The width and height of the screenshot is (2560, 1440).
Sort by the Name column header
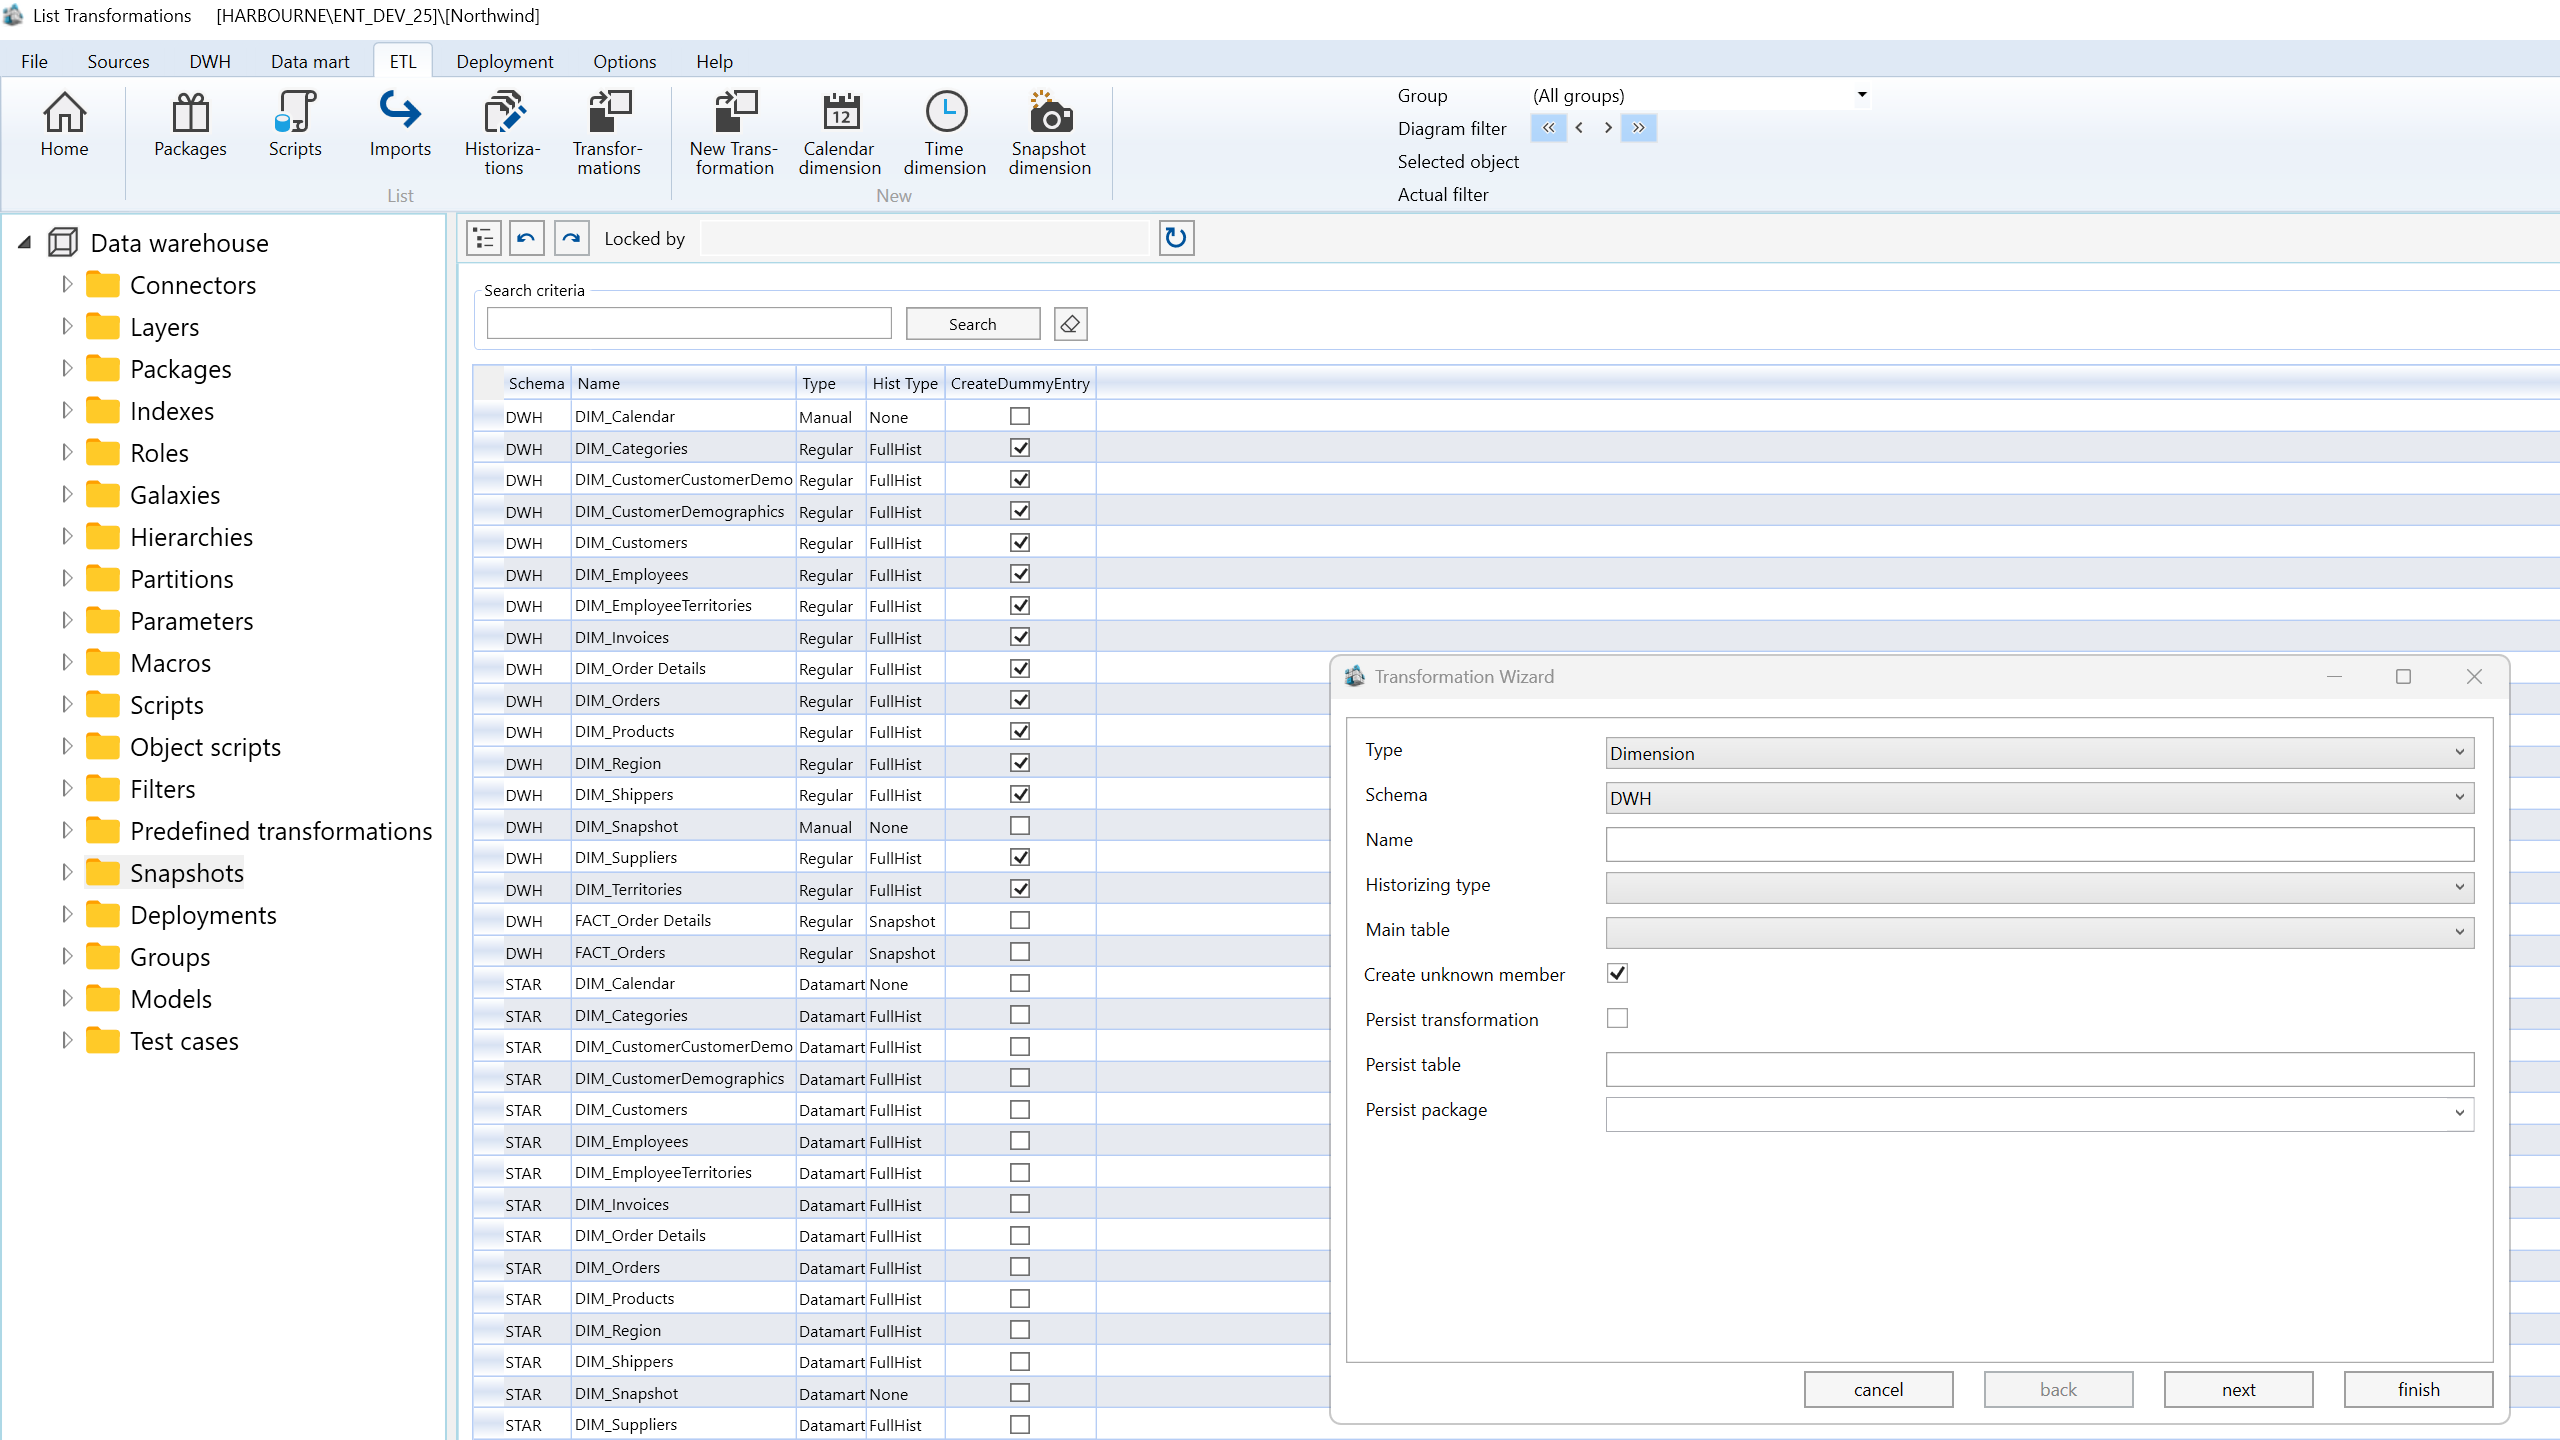683,383
